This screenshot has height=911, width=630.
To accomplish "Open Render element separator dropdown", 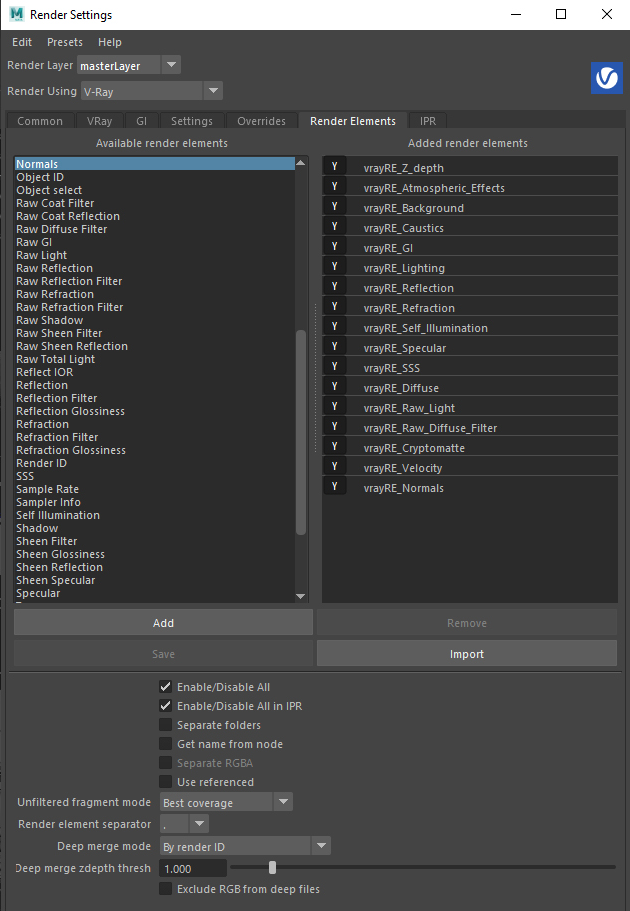I will click(184, 824).
